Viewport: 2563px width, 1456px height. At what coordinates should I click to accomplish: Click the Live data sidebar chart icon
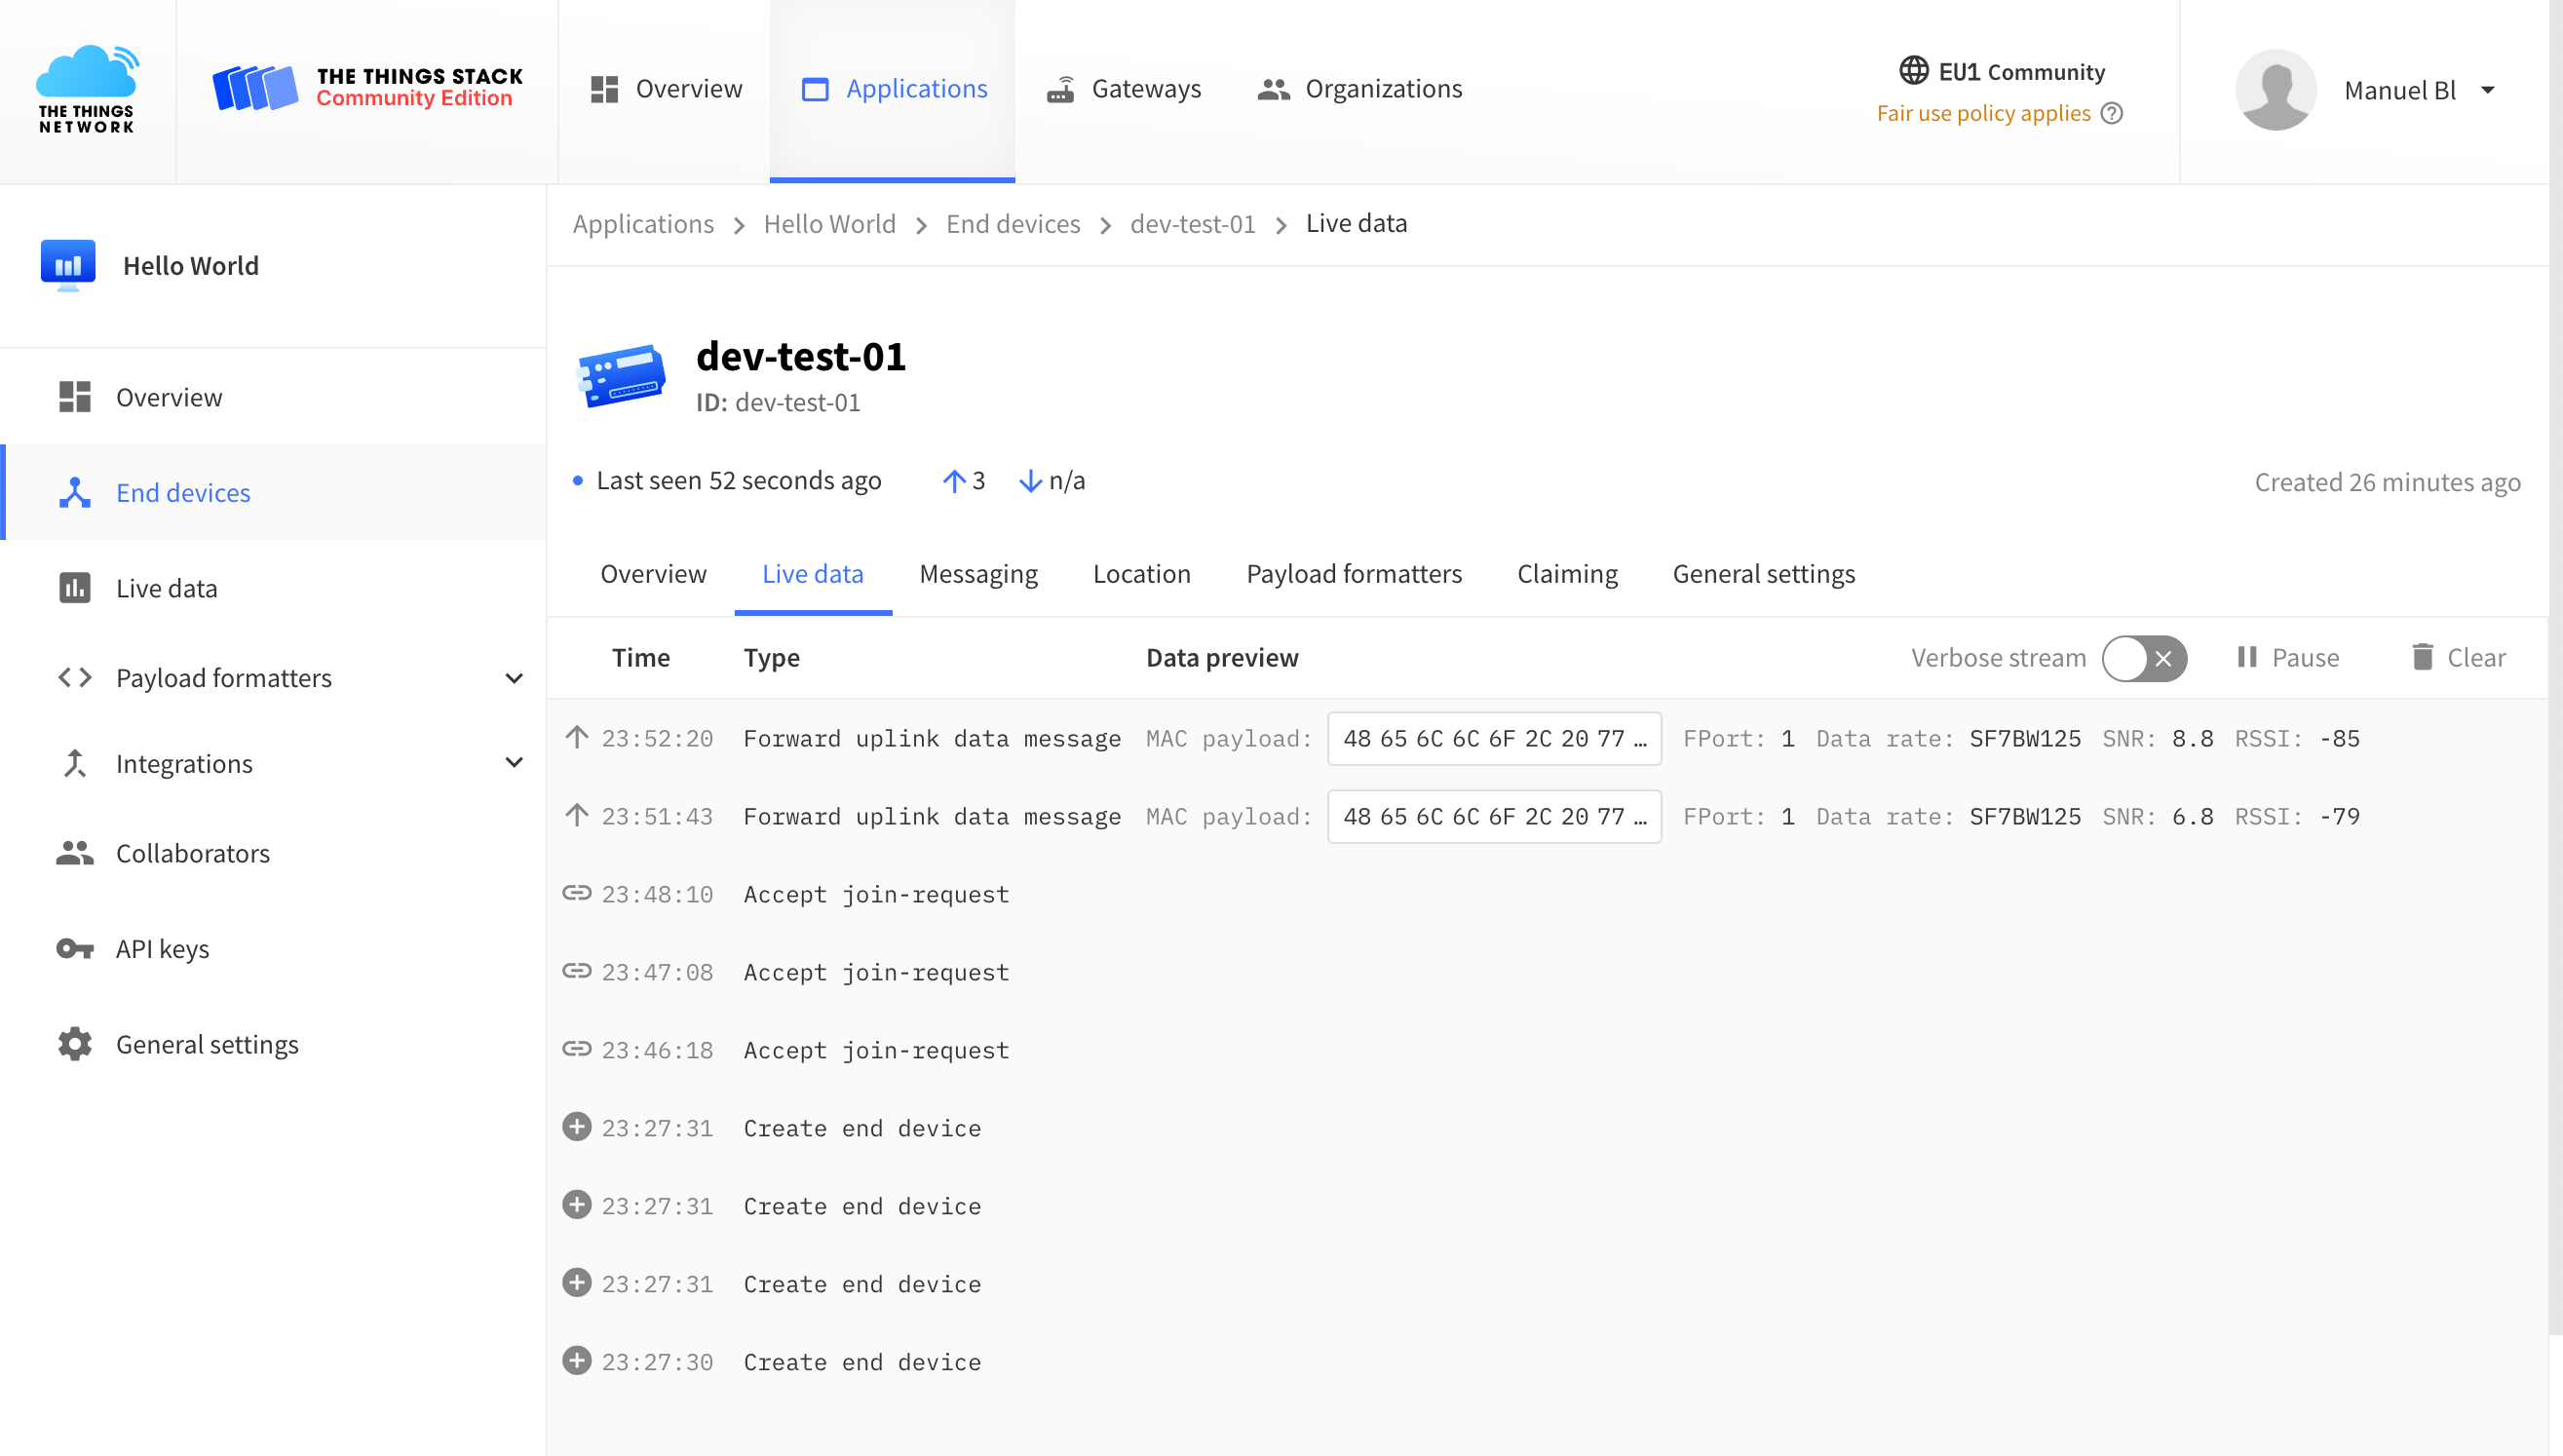click(x=75, y=588)
